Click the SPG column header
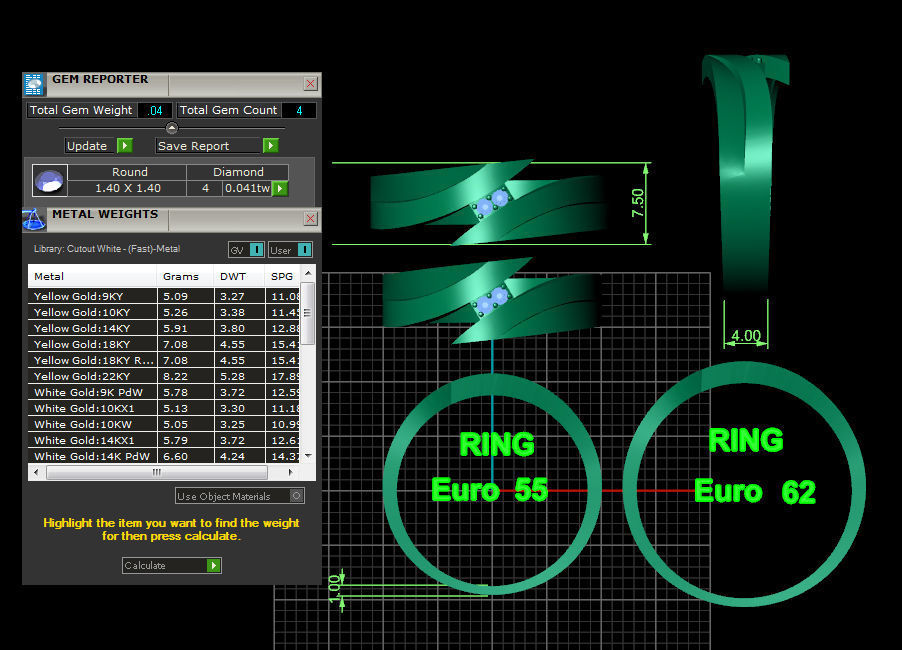This screenshot has height=650, width=902. pos(282,276)
